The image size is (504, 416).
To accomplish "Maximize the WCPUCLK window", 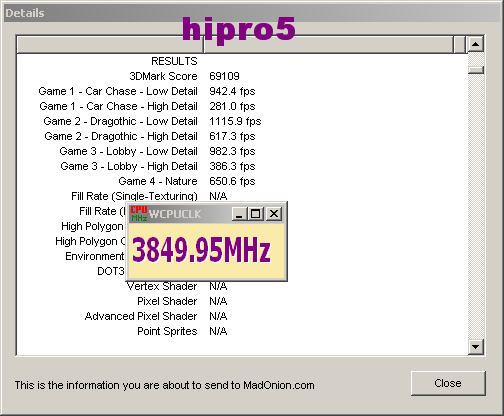I will (255, 214).
